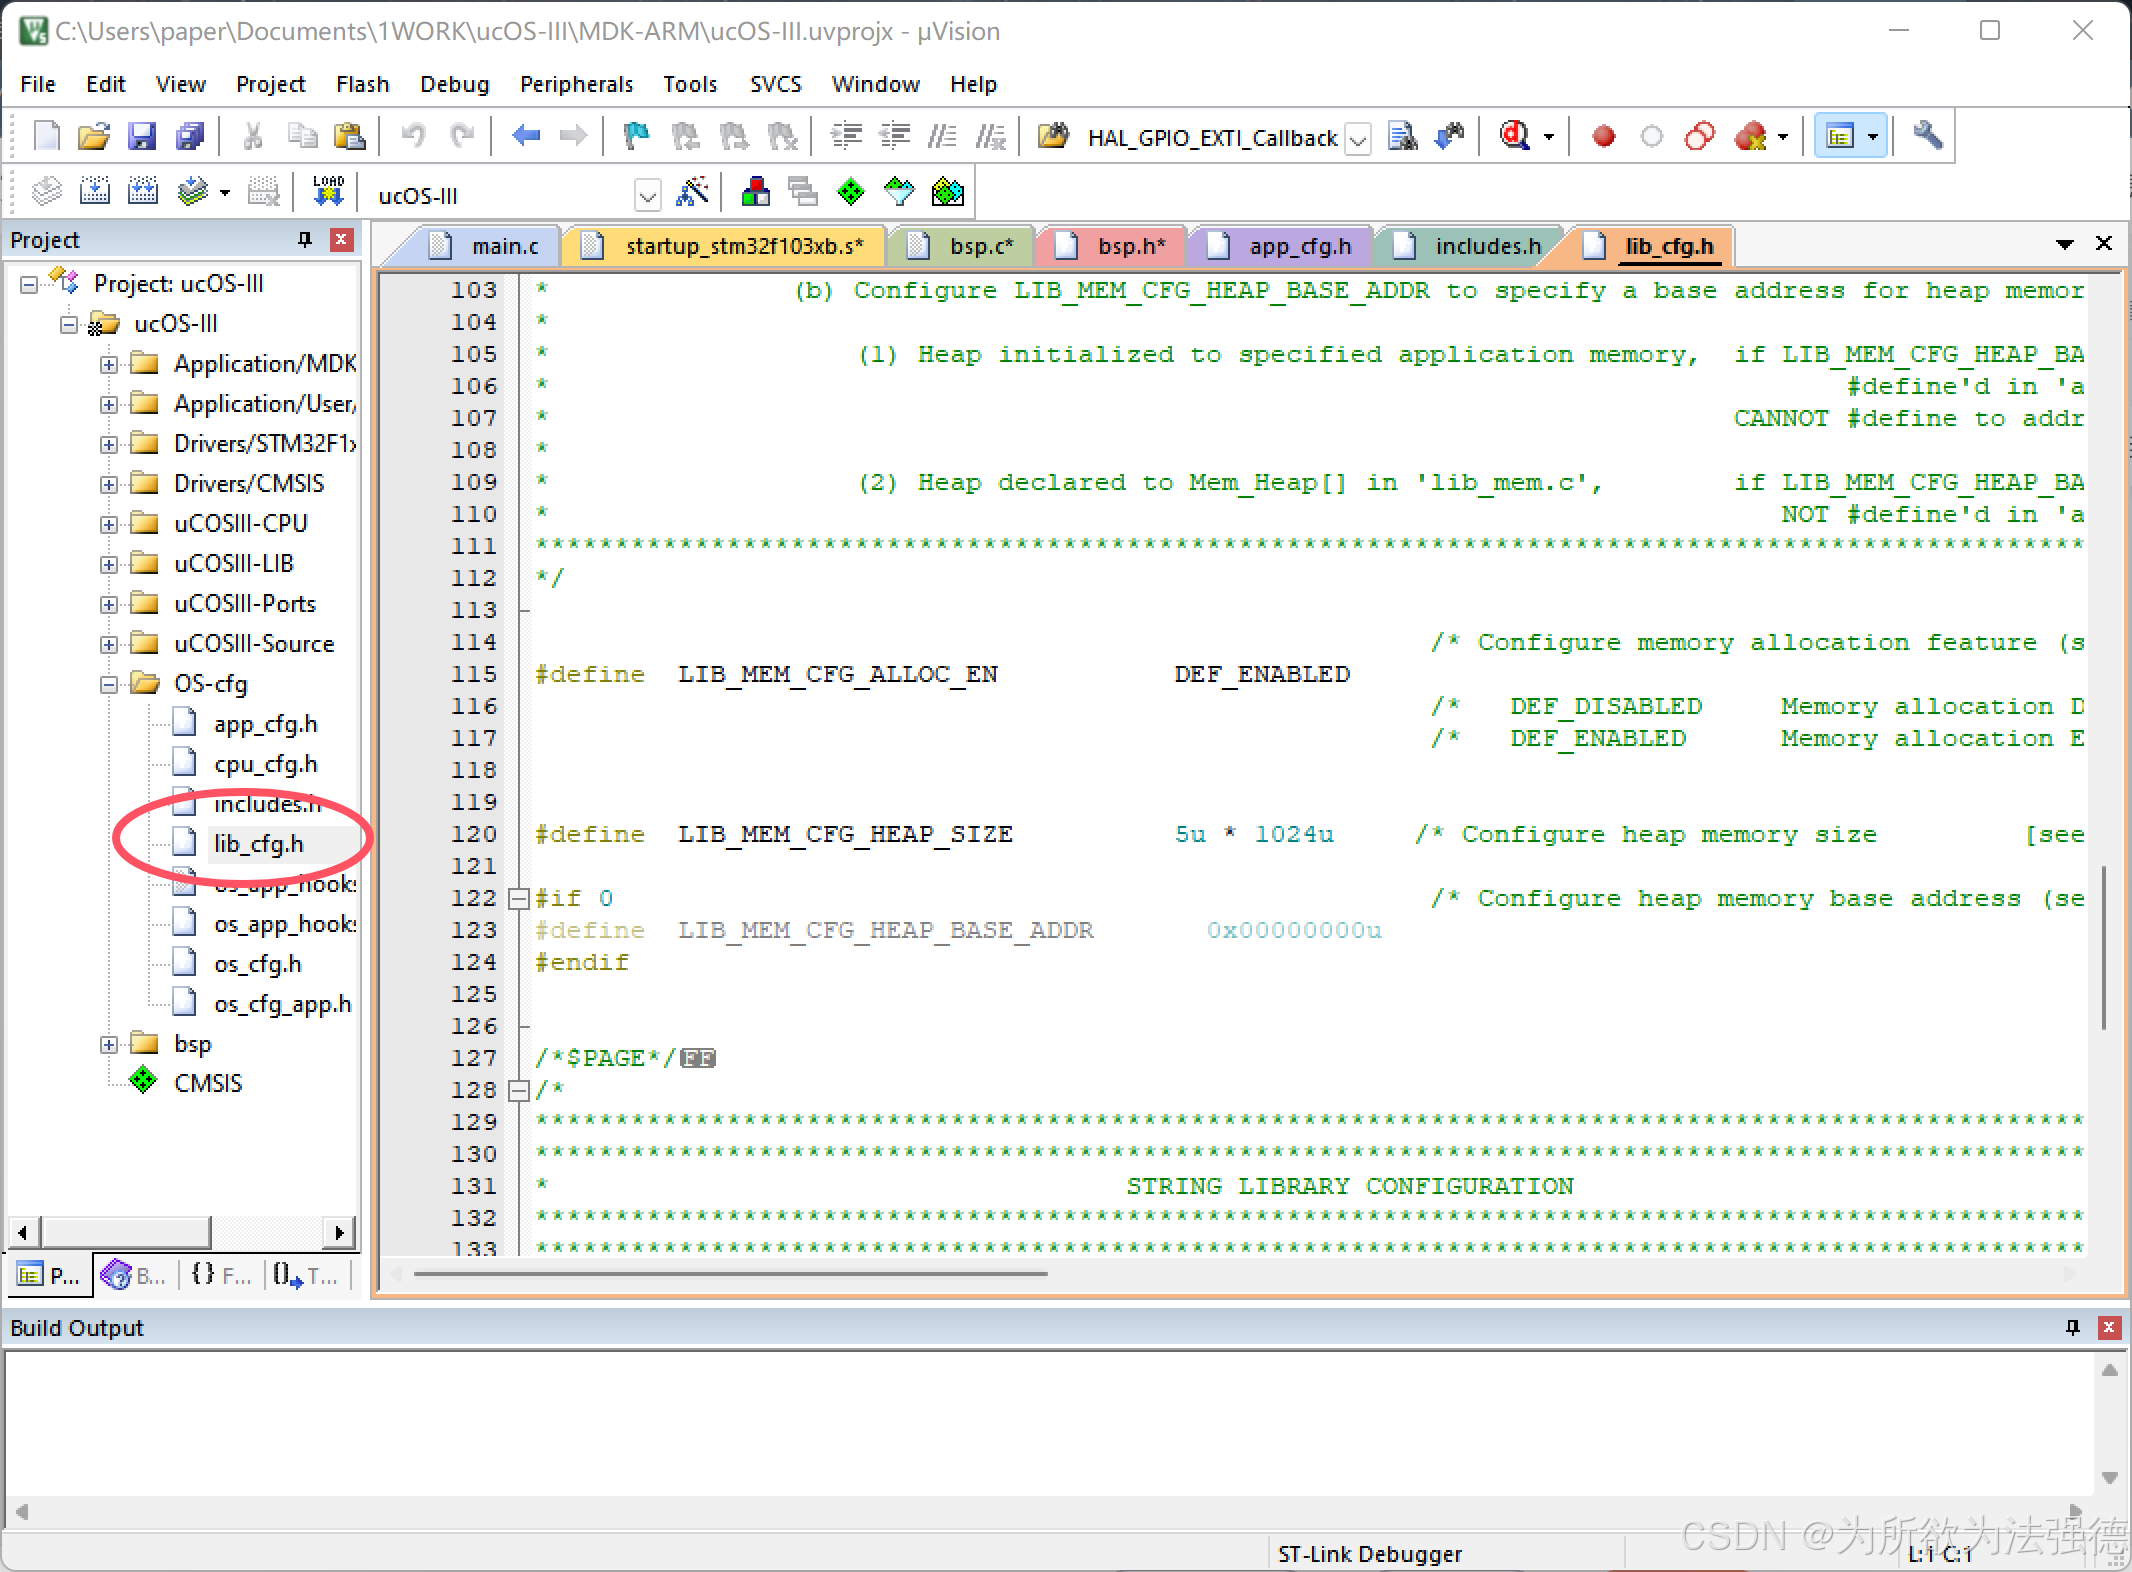Collapse the code block at line 122
Screen dimensions: 2132x1572
click(519, 898)
